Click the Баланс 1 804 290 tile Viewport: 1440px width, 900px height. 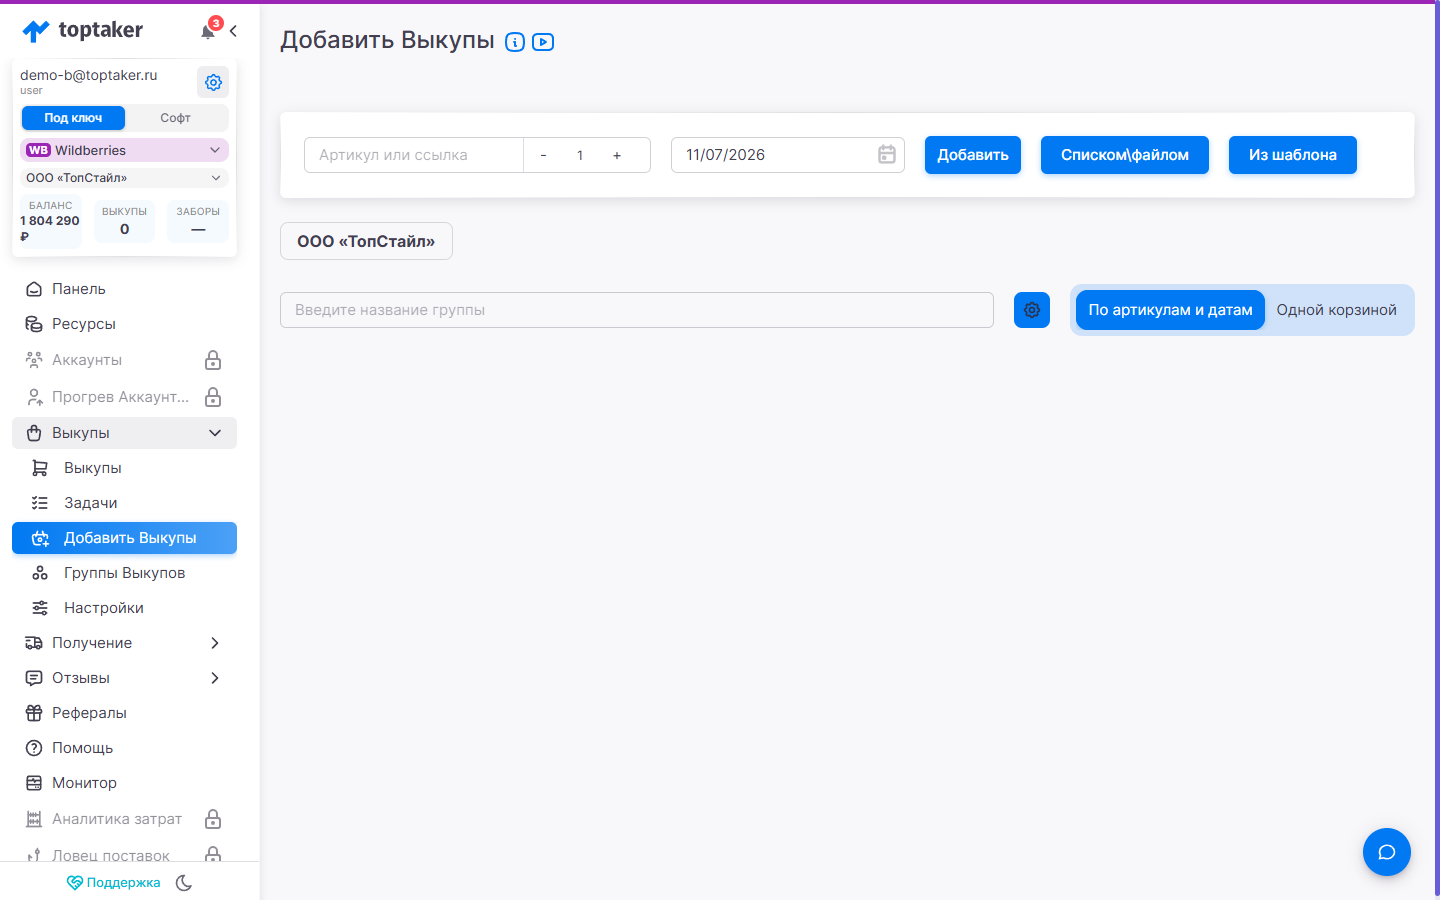(51, 221)
